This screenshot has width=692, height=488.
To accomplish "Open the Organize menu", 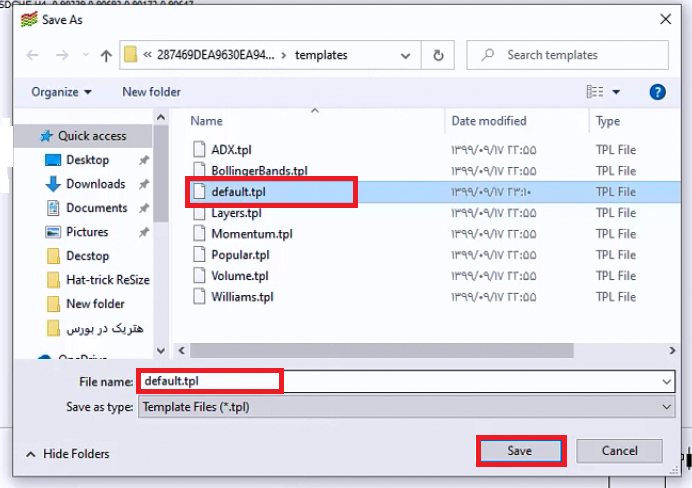I will click(61, 92).
